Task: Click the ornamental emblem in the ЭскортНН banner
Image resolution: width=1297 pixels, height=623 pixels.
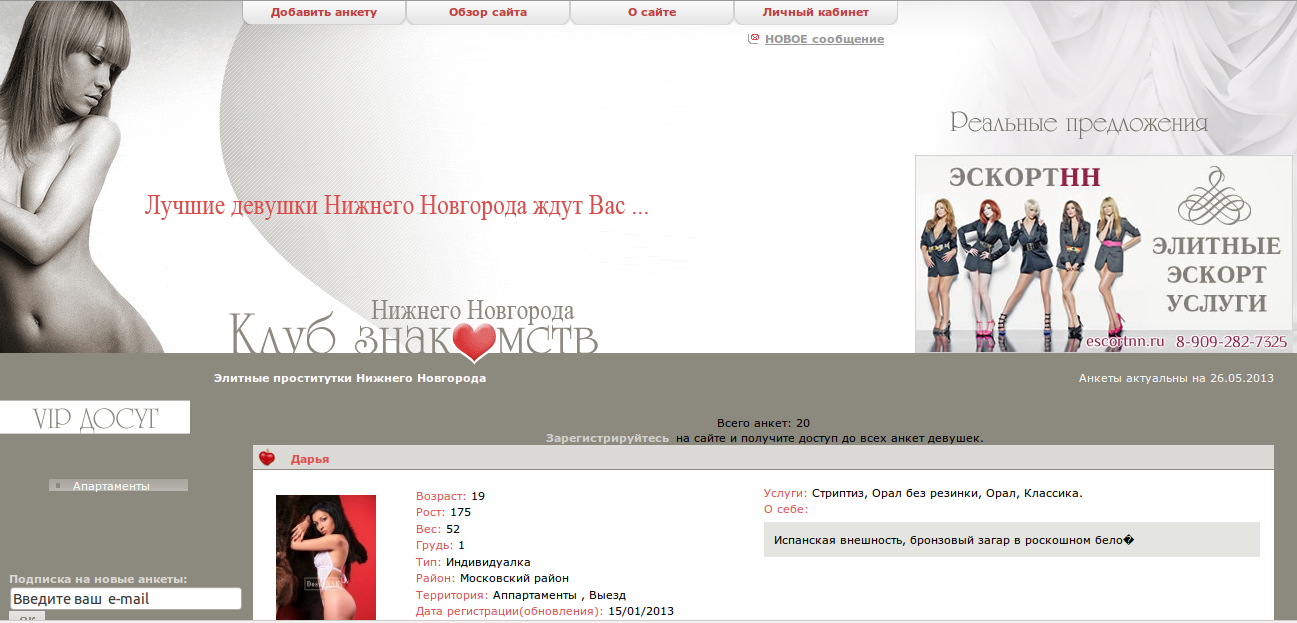Action: pyautogui.click(x=1215, y=195)
